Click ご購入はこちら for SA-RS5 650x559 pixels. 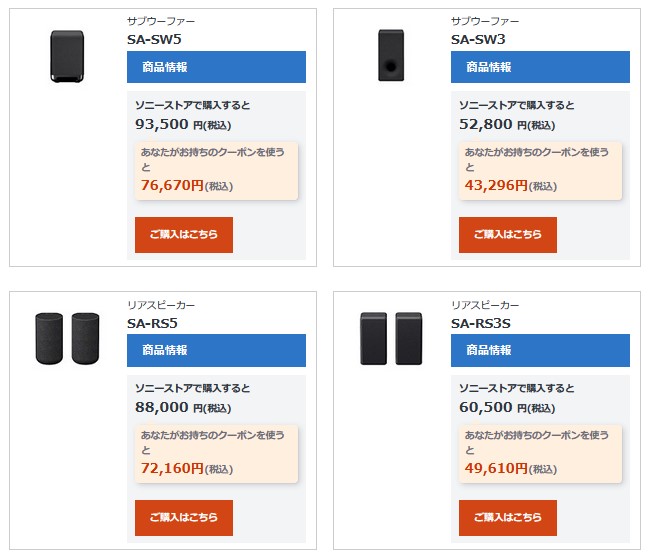point(184,518)
